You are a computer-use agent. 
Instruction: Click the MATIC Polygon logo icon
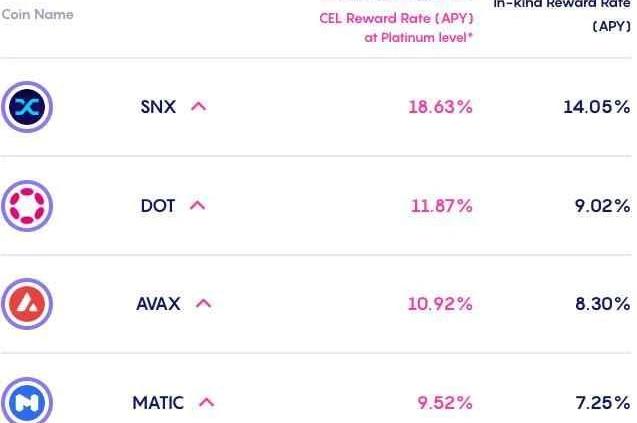[27, 402]
